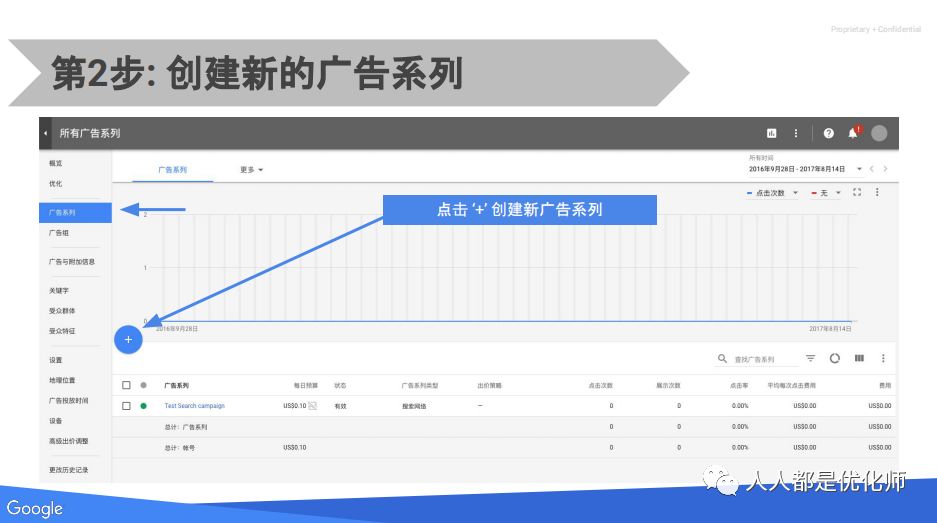This screenshot has height=523, width=937.
Task: Click the 有效 status of Test Search campaign
Action: pyautogui.click(x=340, y=406)
